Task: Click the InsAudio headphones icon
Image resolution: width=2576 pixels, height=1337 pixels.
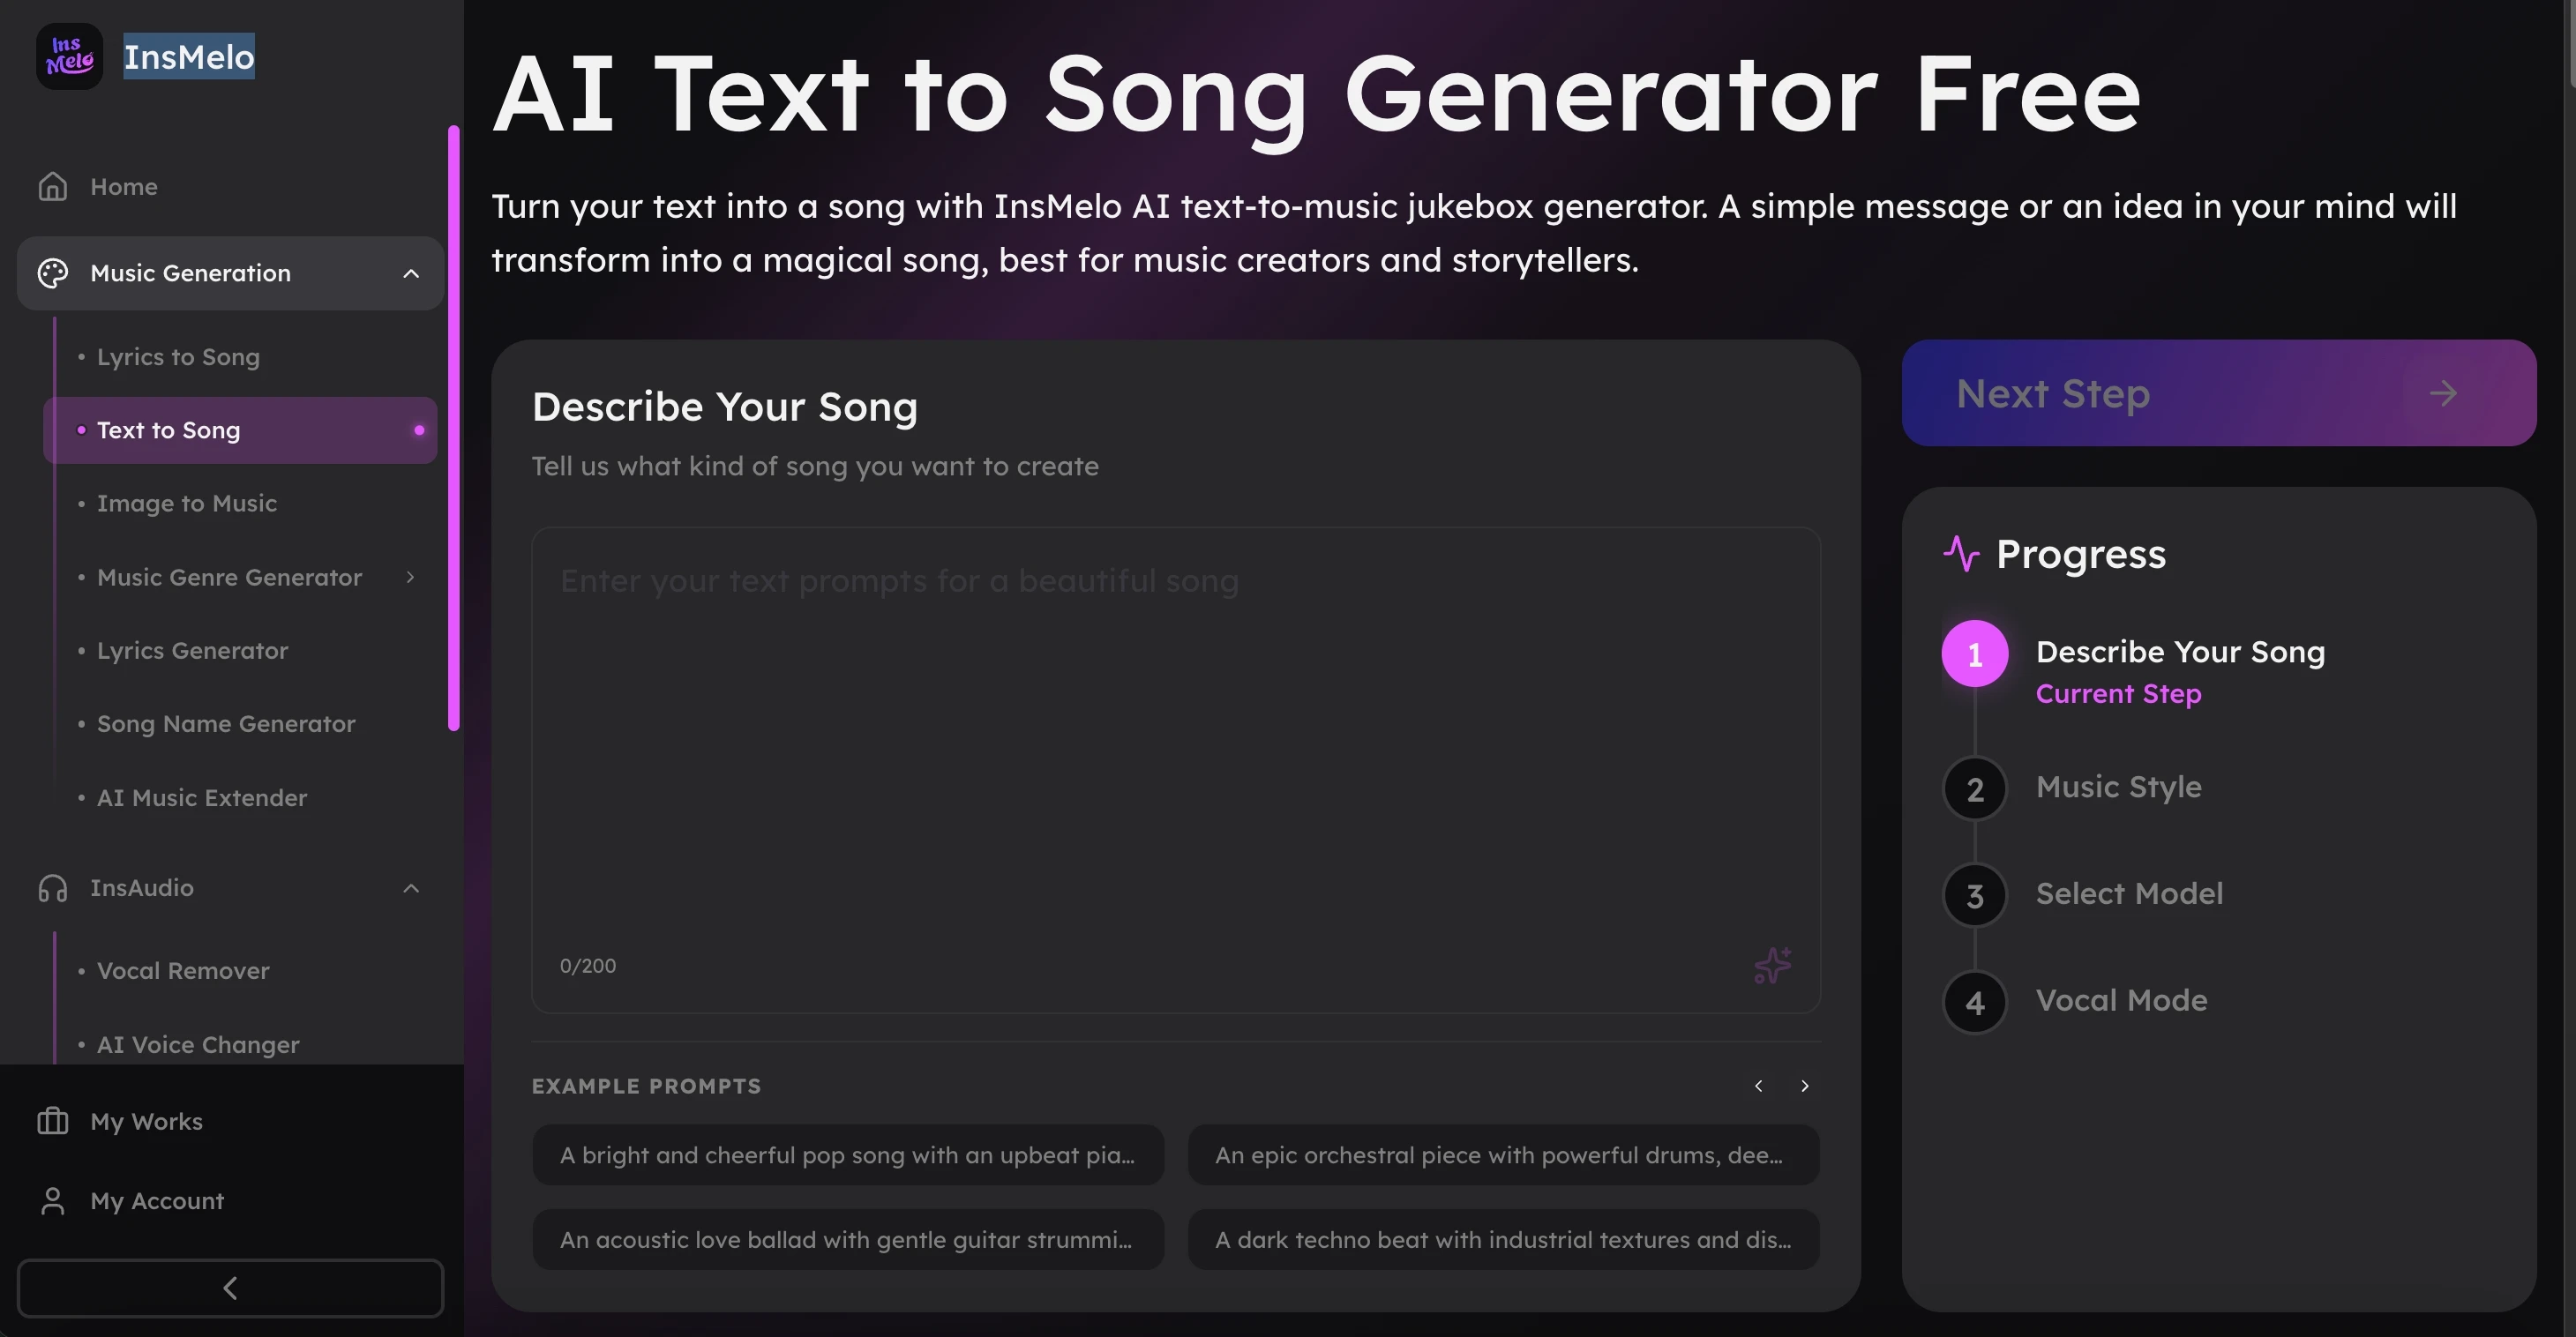Action: click(53, 888)
